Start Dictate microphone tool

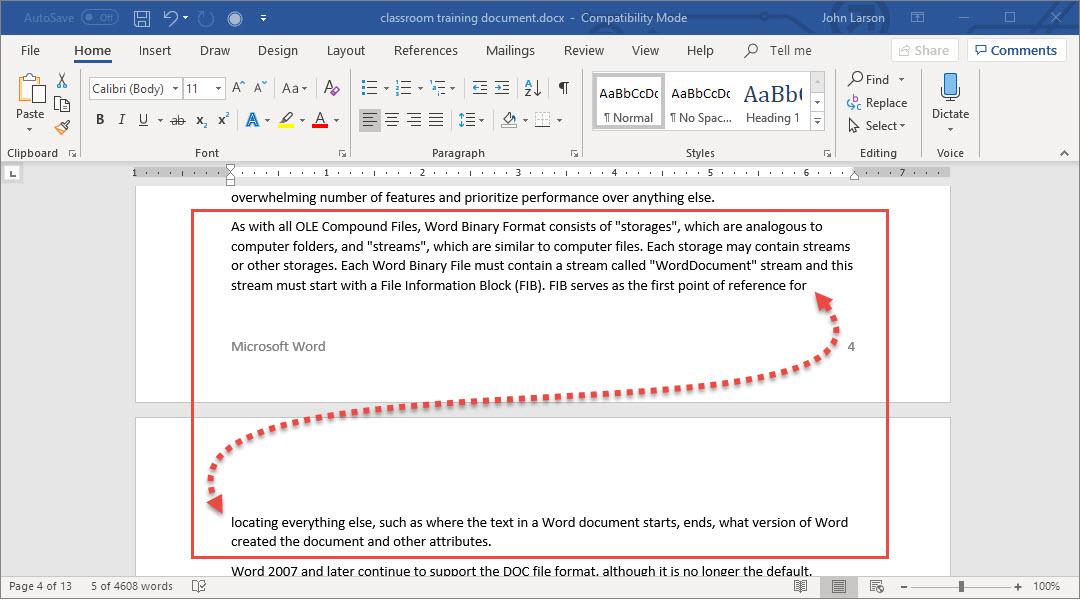tap(950, 96)
